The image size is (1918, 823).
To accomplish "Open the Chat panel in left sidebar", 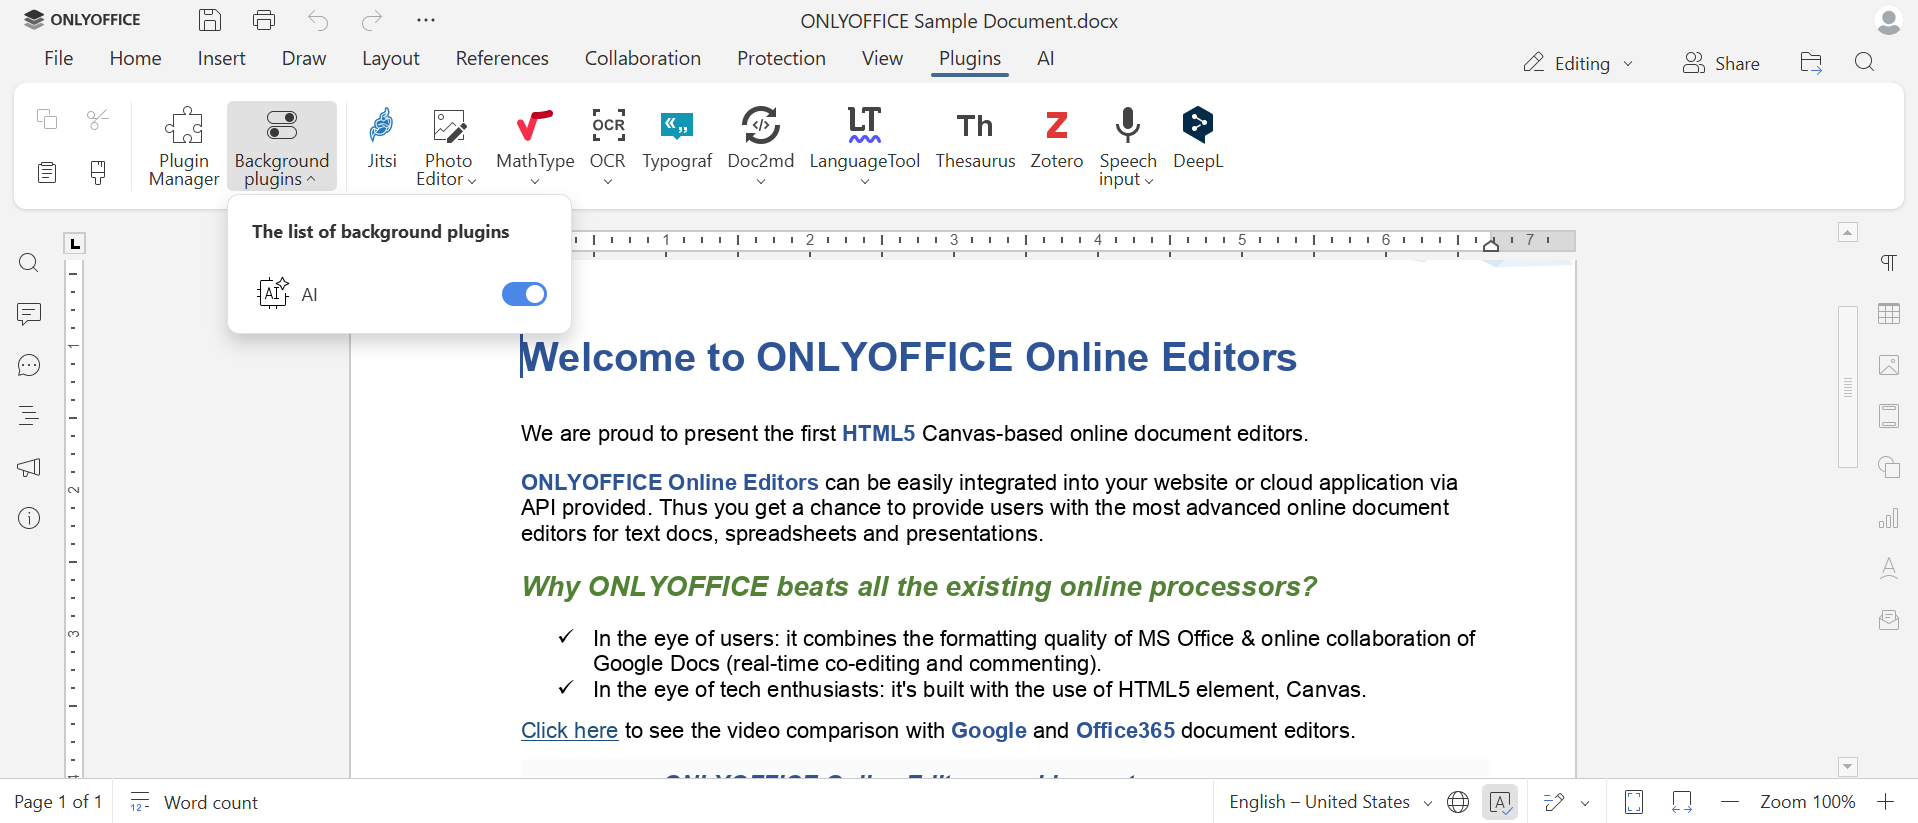I will tap(29, 365).
